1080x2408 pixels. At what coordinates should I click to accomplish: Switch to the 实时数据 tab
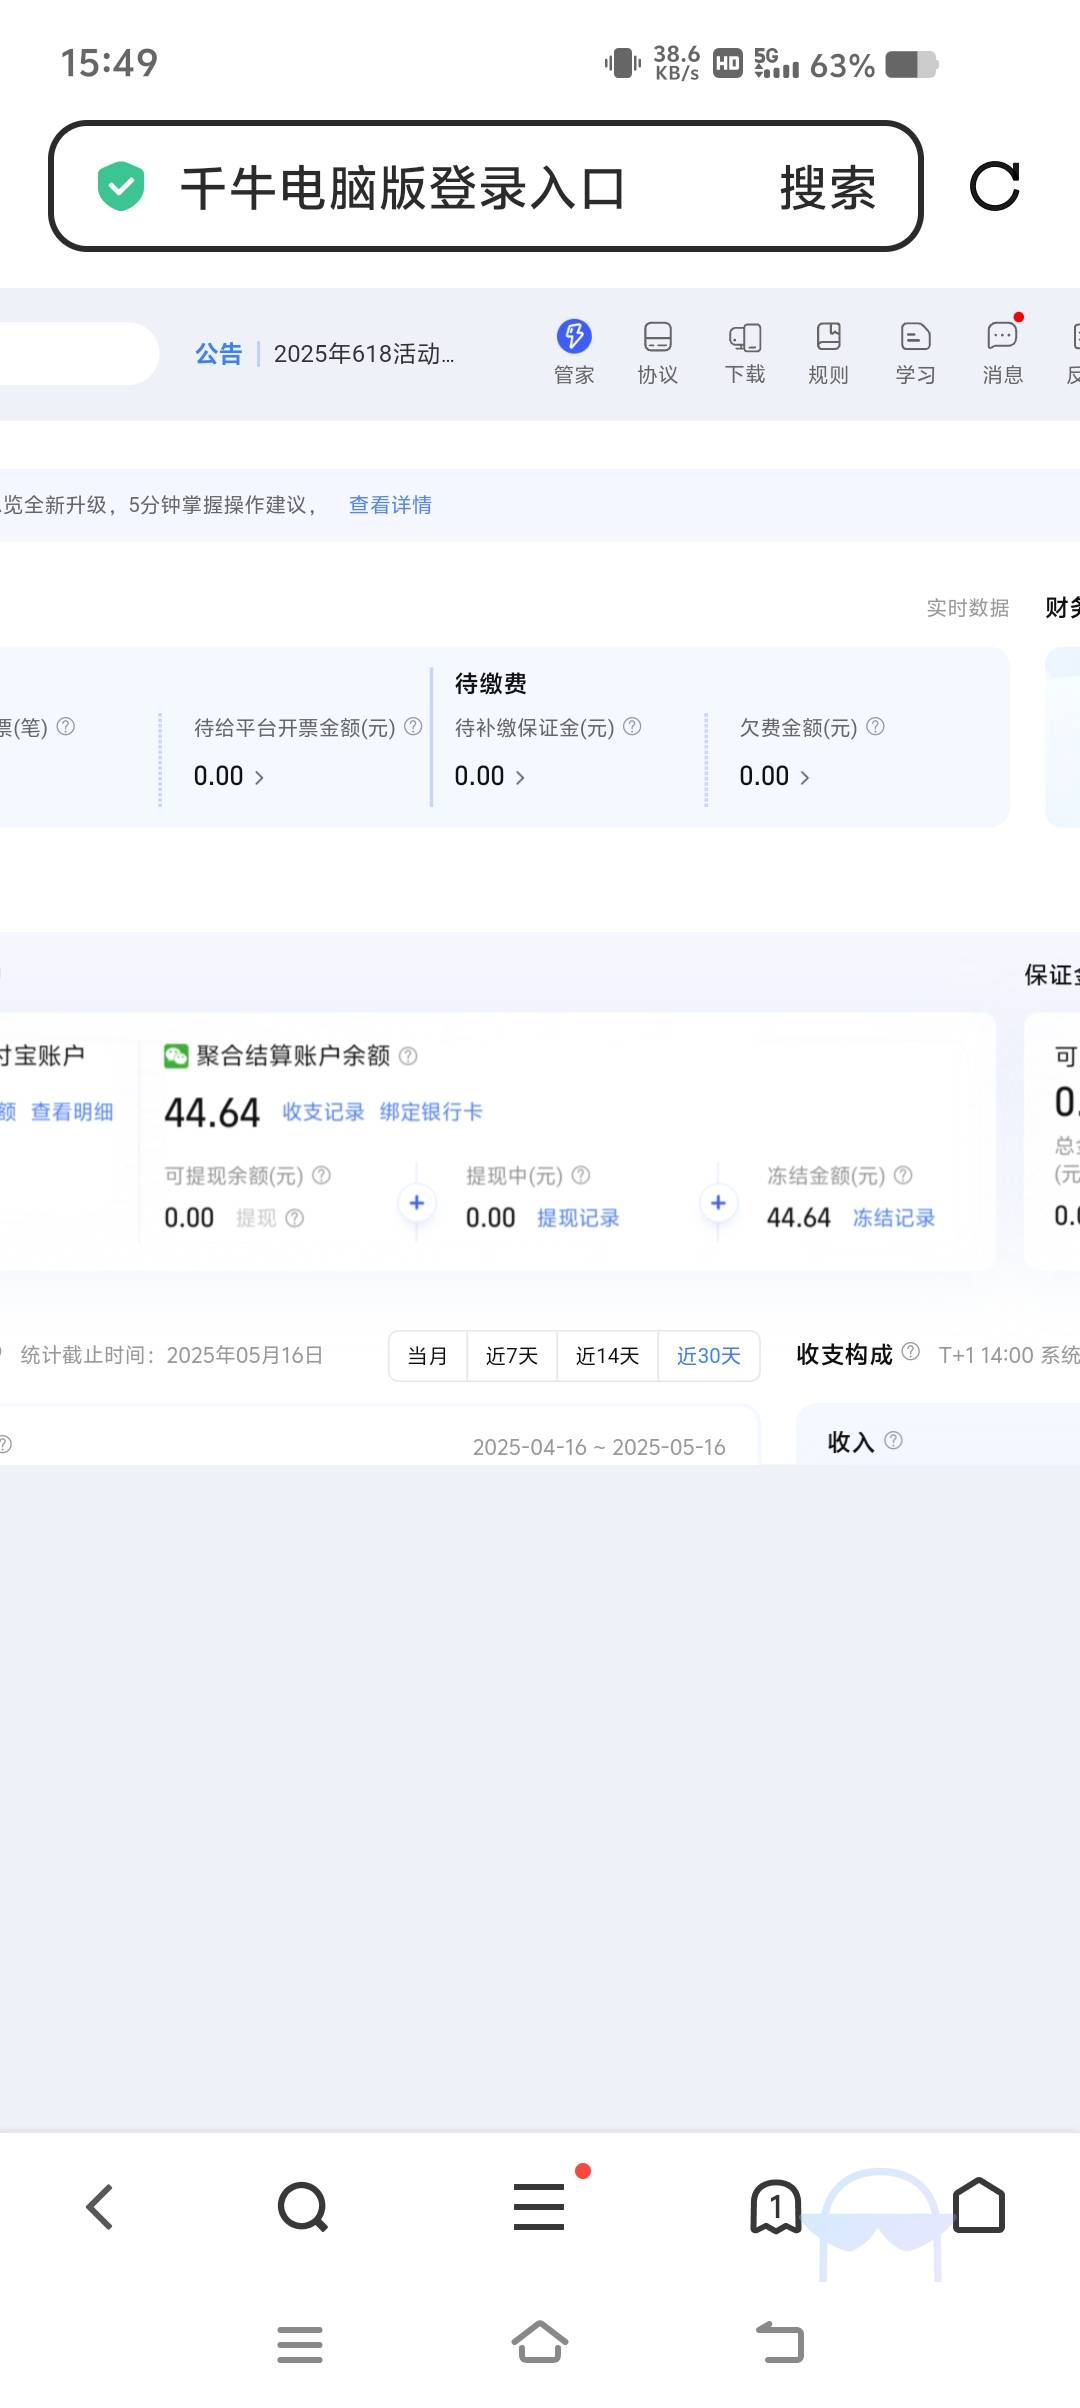coord(968,608)
